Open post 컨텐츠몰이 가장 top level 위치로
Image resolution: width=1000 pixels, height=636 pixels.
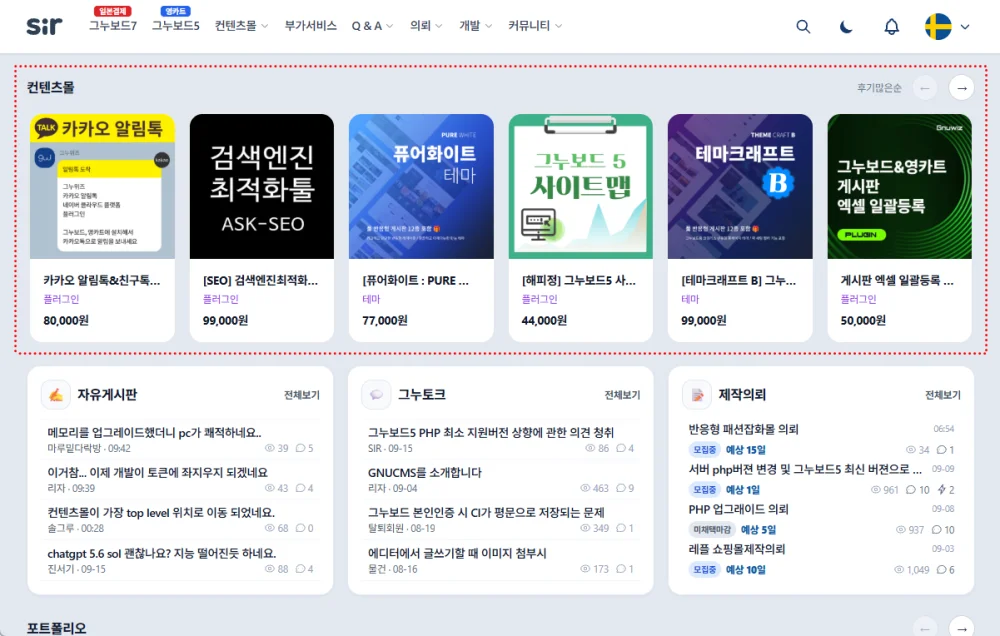pos(161,512)
